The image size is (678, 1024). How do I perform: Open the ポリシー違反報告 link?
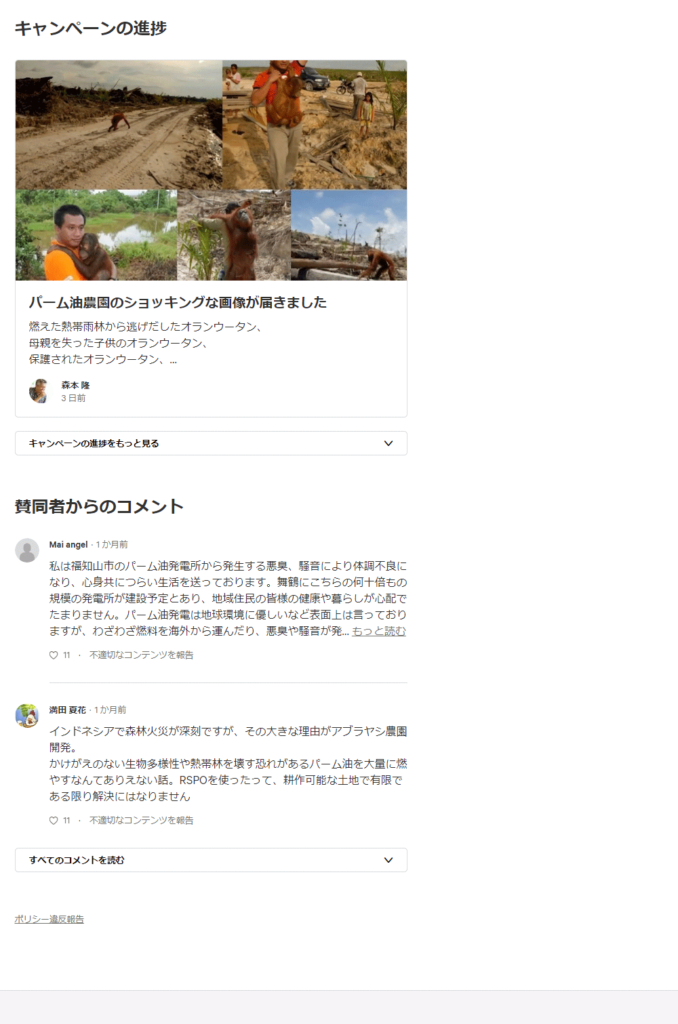[x=49, y=919]
